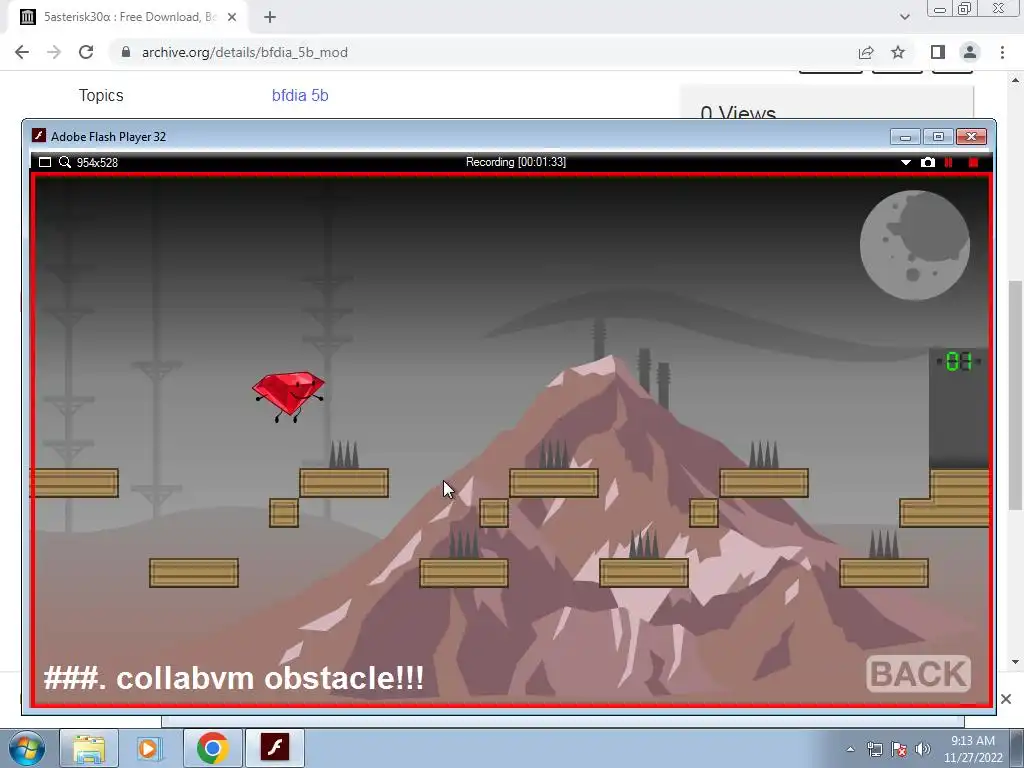
Task: Click the Topics label
Action: tap(101, 95)
